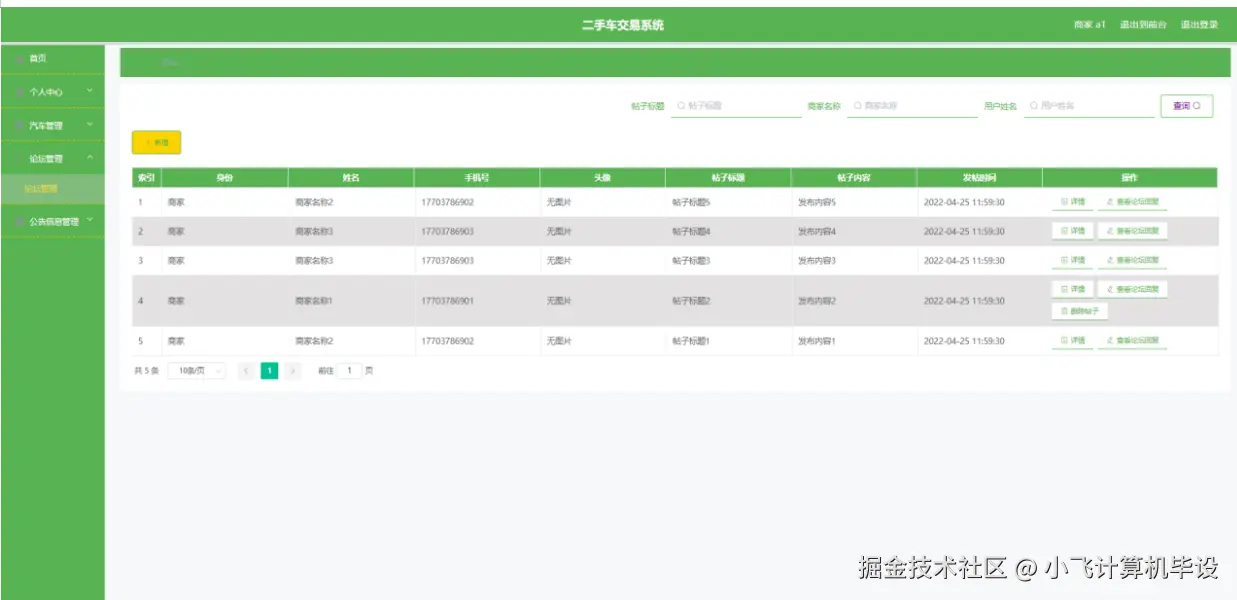The height and width of the screenshot is (600, 1237).
Task: Click 退出到前台 in the header
Action: pyautogui.click(x=1143, y=25)
